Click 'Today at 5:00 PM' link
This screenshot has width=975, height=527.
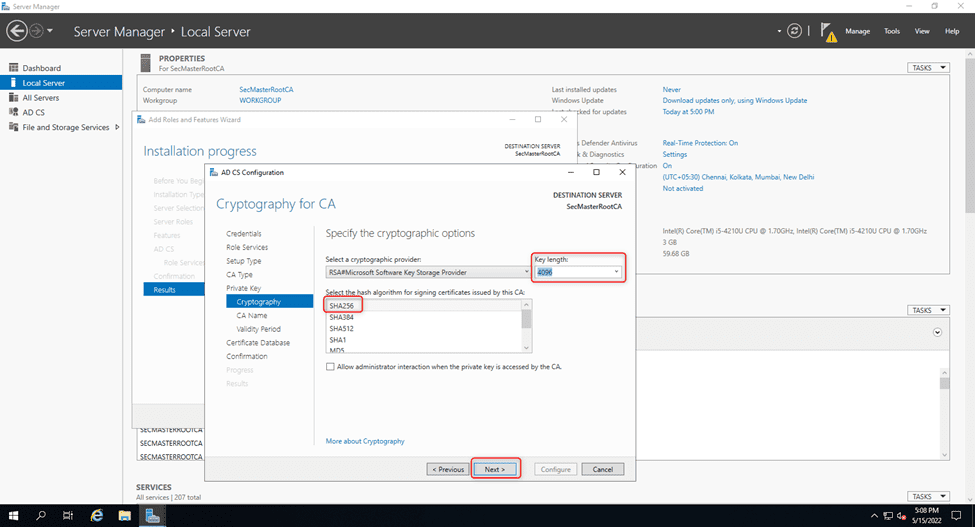[x=688, y=112]
